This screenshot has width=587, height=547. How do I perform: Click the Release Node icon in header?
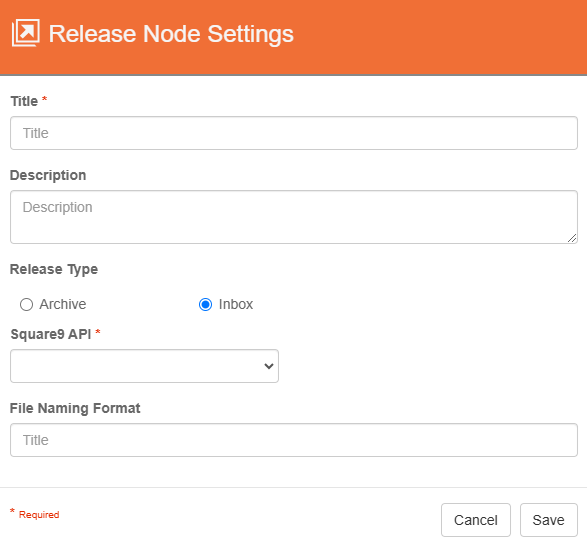pyautogui.click(x=25, y=33)
